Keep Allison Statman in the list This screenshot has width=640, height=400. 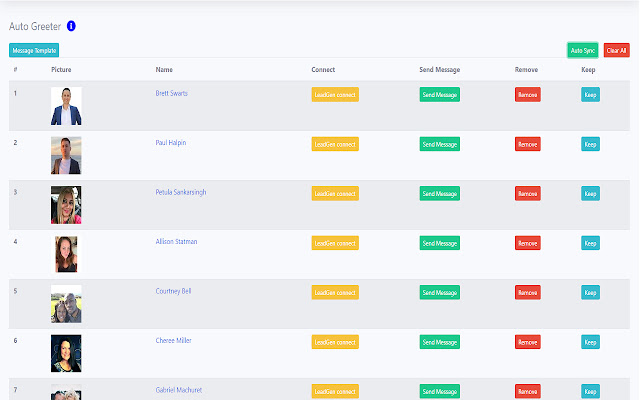tap(590, 243)
